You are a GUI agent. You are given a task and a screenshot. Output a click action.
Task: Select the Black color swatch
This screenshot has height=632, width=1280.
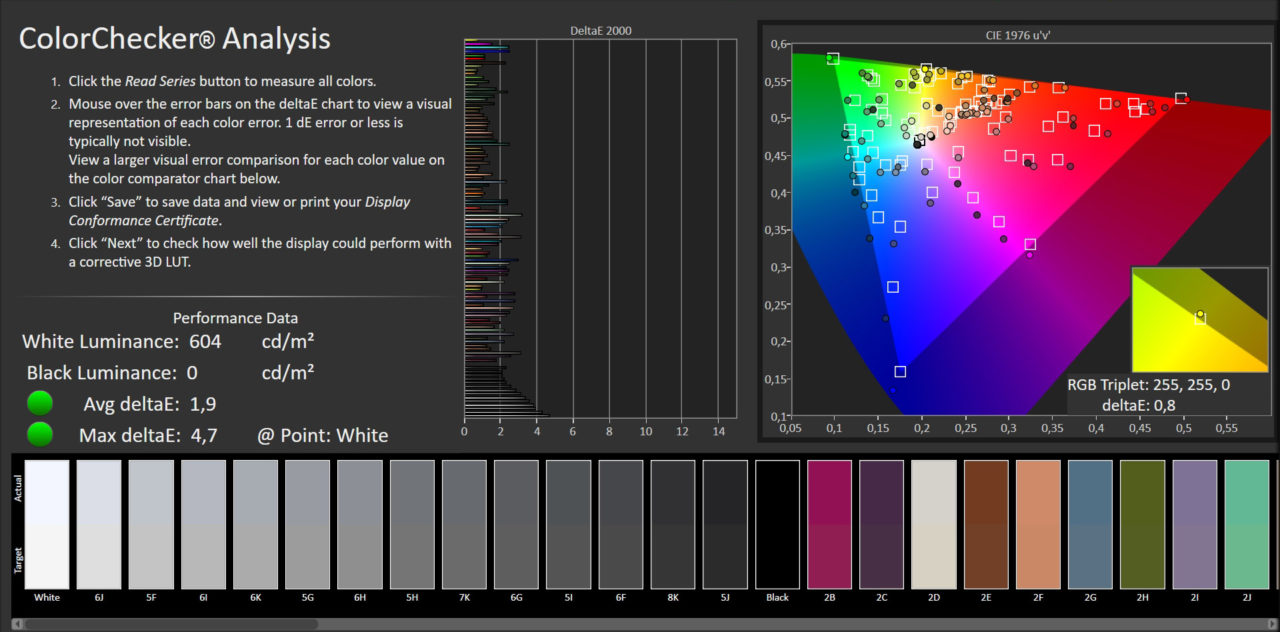coord(777,524)
